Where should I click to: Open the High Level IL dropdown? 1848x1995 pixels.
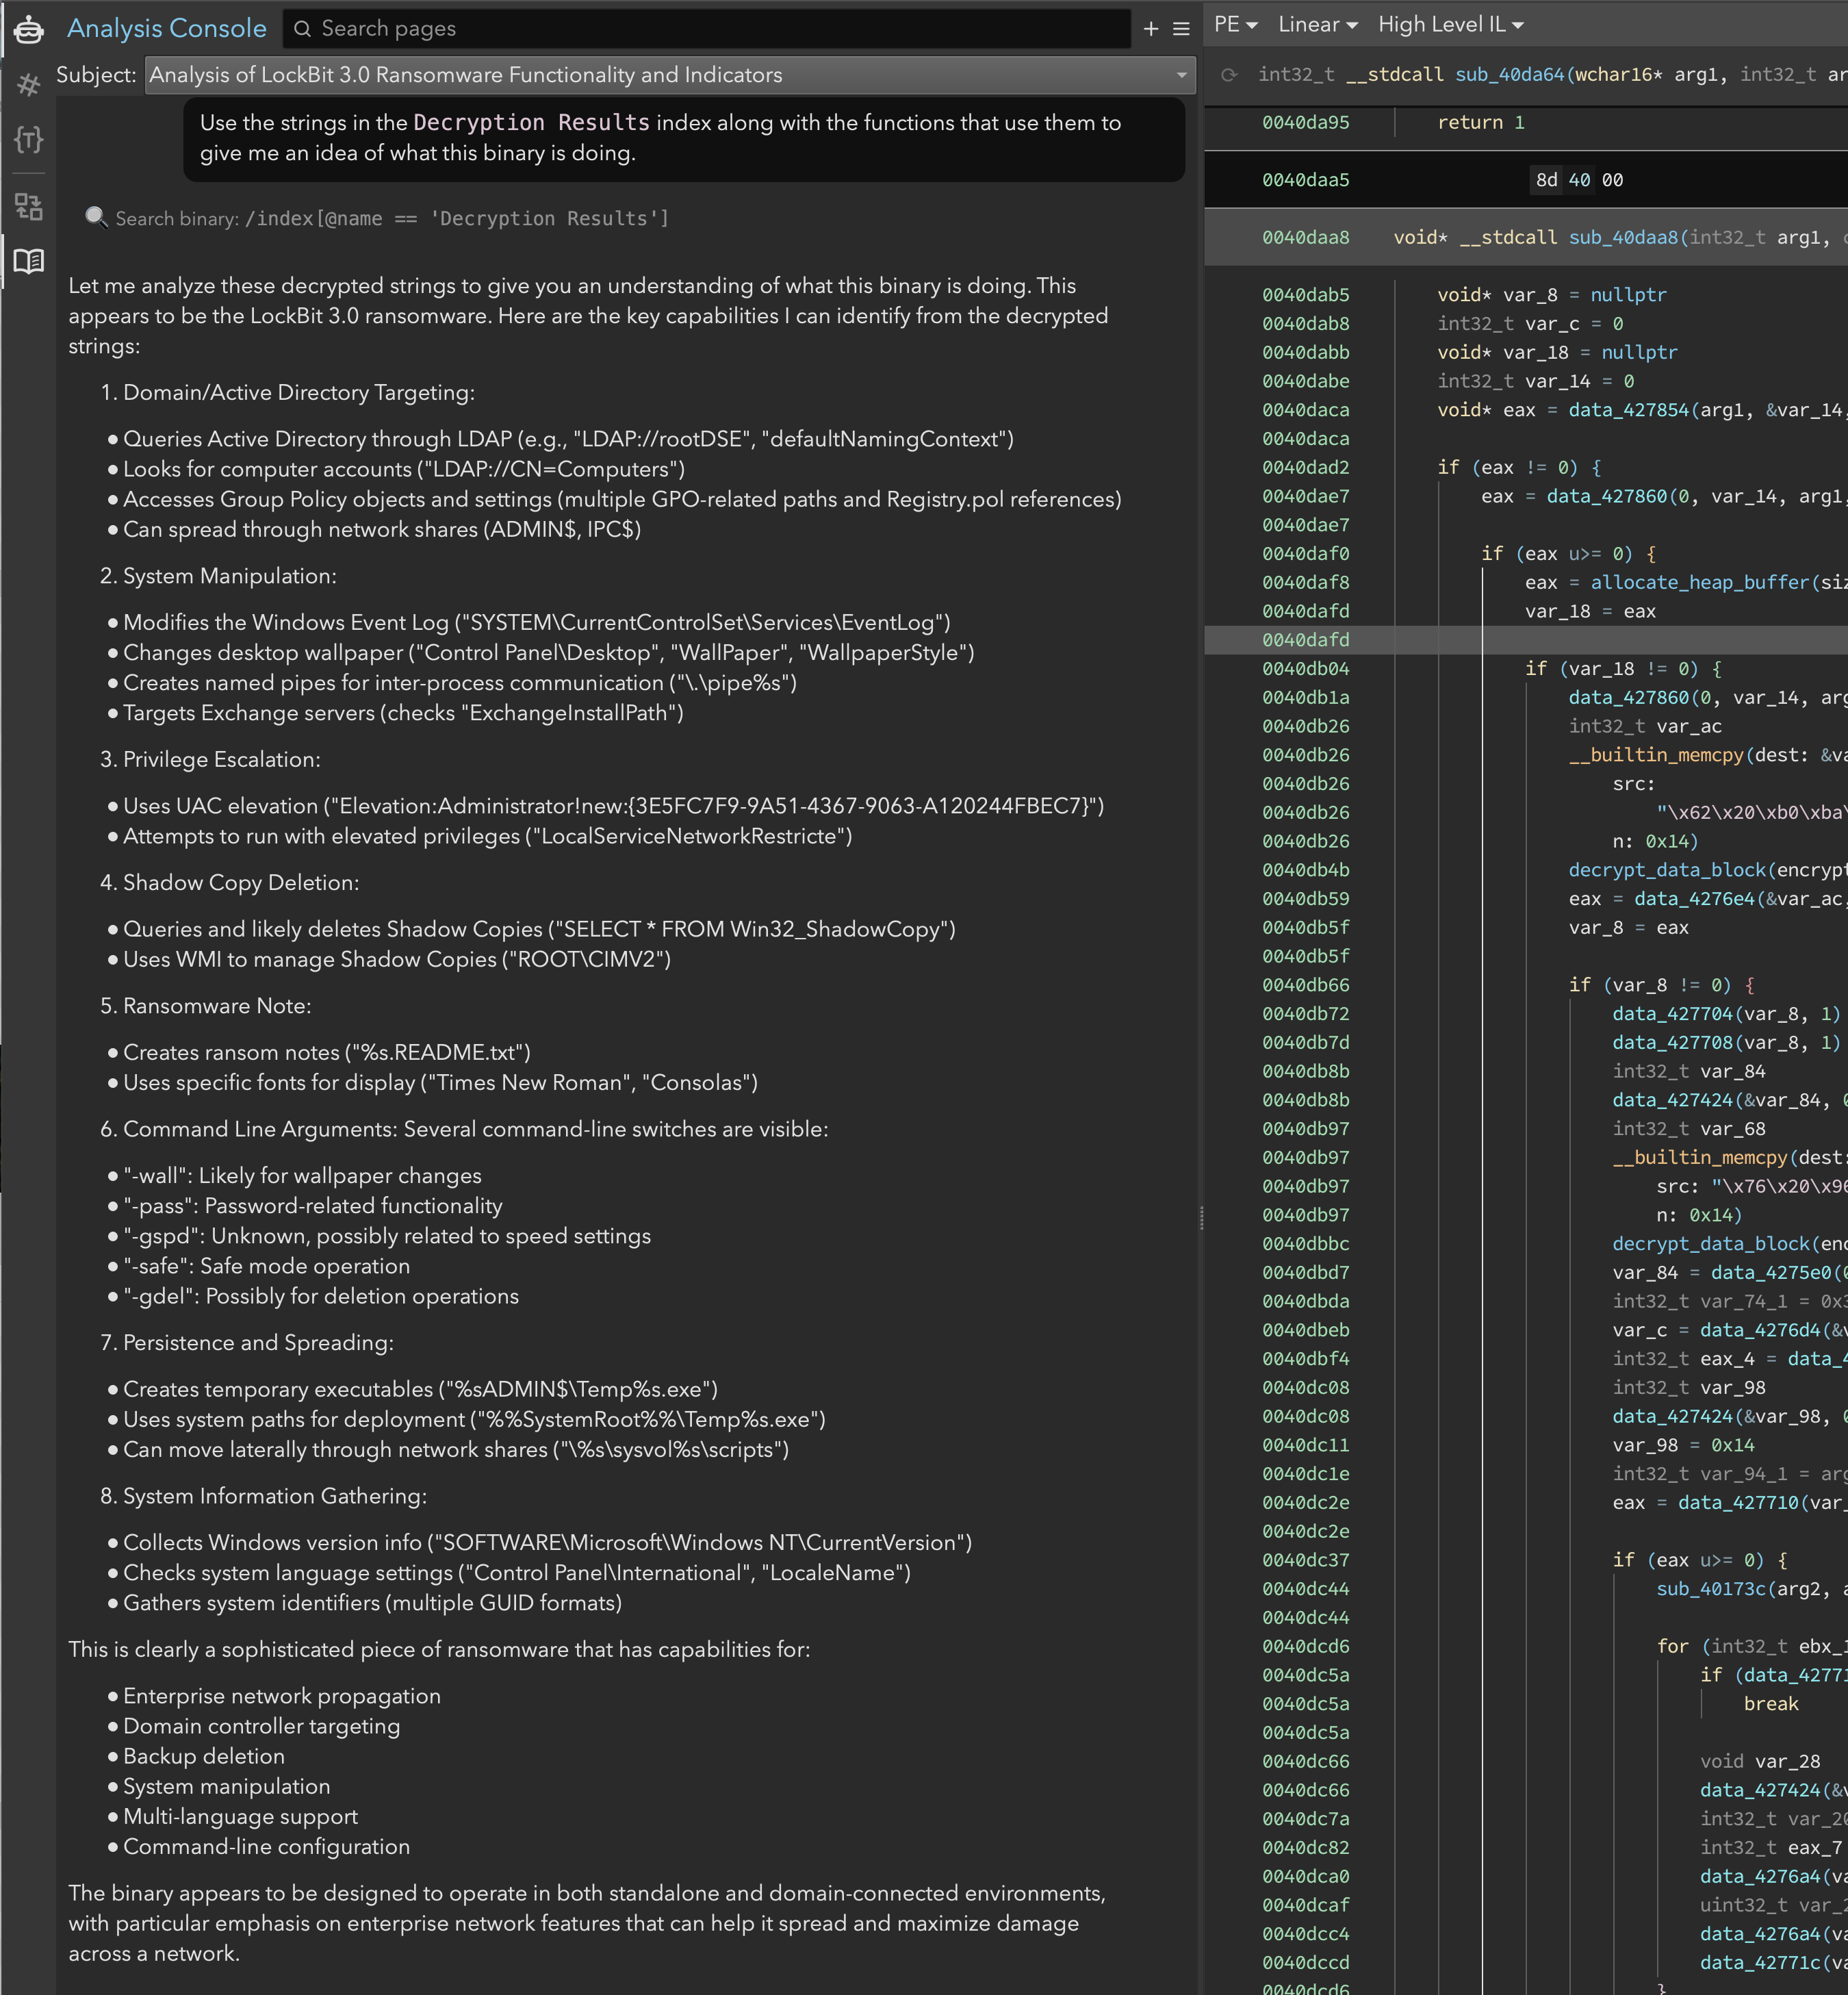click(1450, 25)
